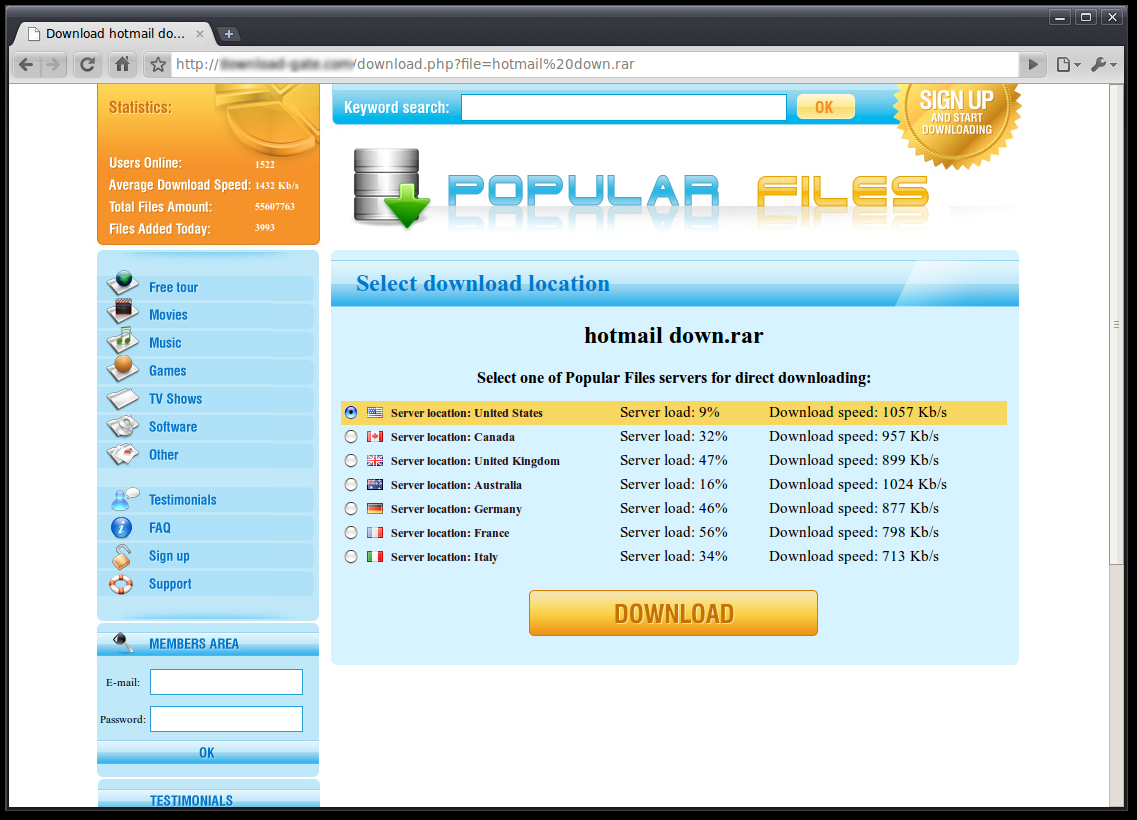Click the United Kingdom flag icon

coord(375,460)
